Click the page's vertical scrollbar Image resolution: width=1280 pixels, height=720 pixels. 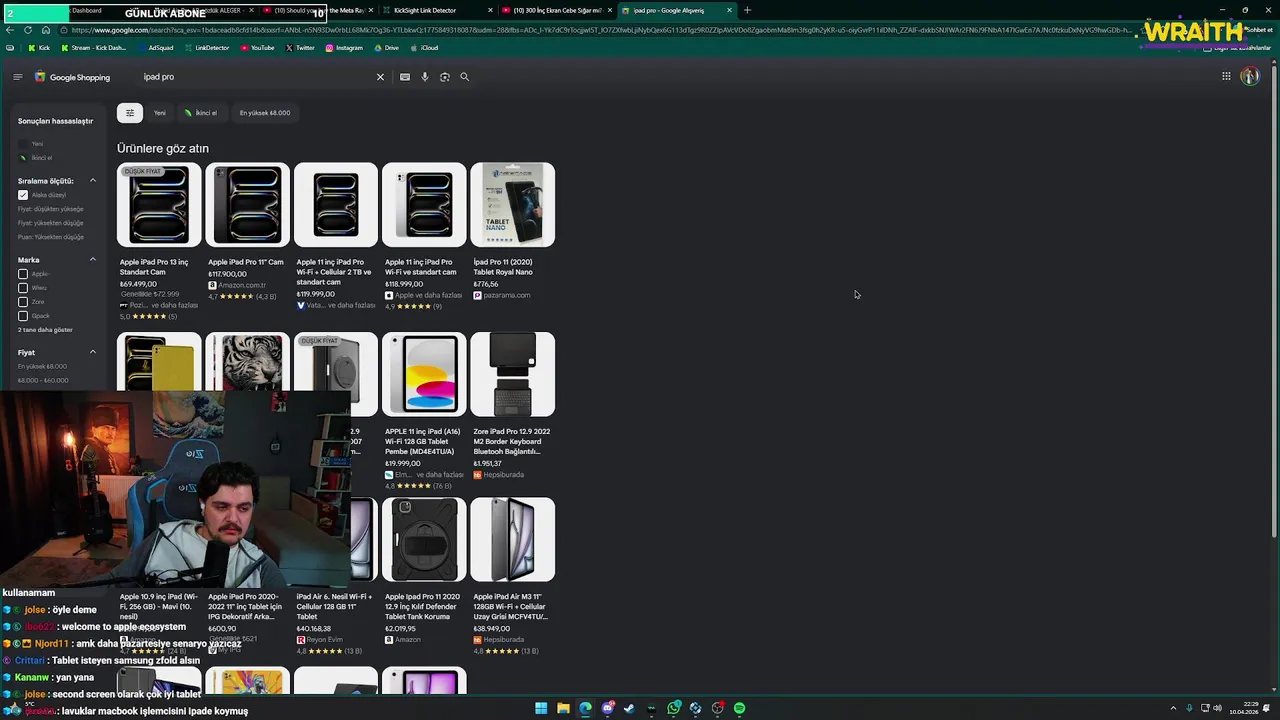click(1274, 300)
